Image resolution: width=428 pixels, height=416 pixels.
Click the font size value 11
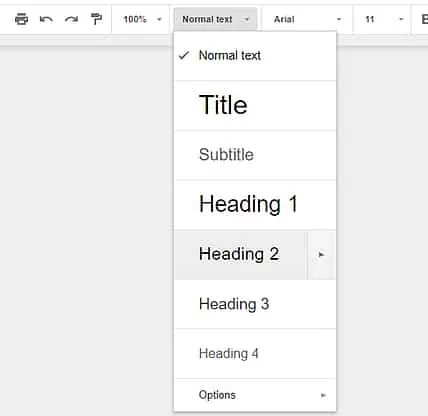point(369,19)
